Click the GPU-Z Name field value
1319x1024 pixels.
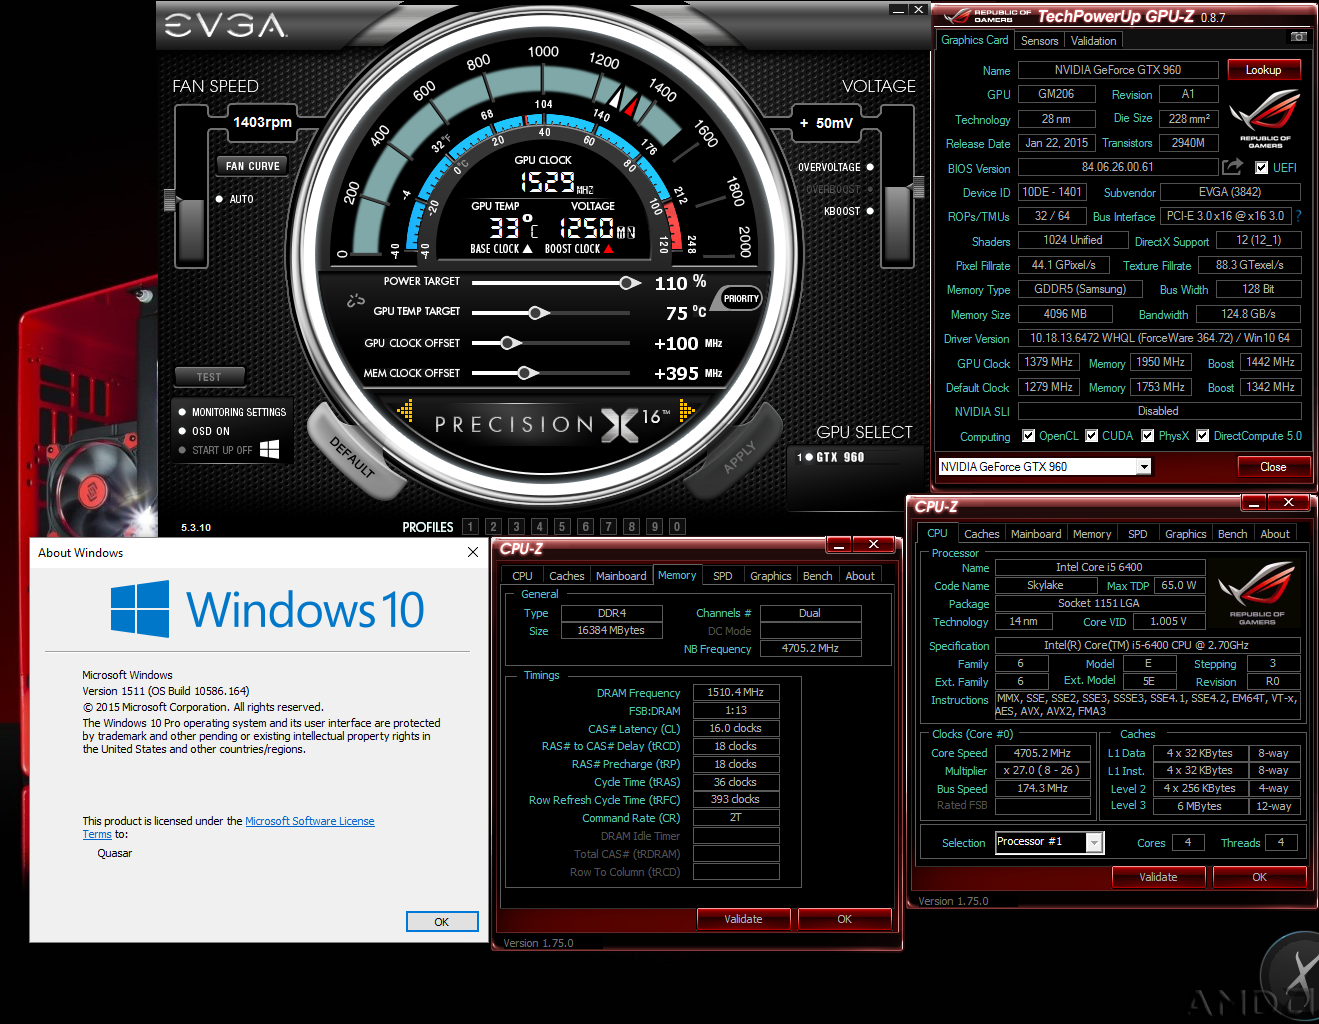(x=1117, y=70)
